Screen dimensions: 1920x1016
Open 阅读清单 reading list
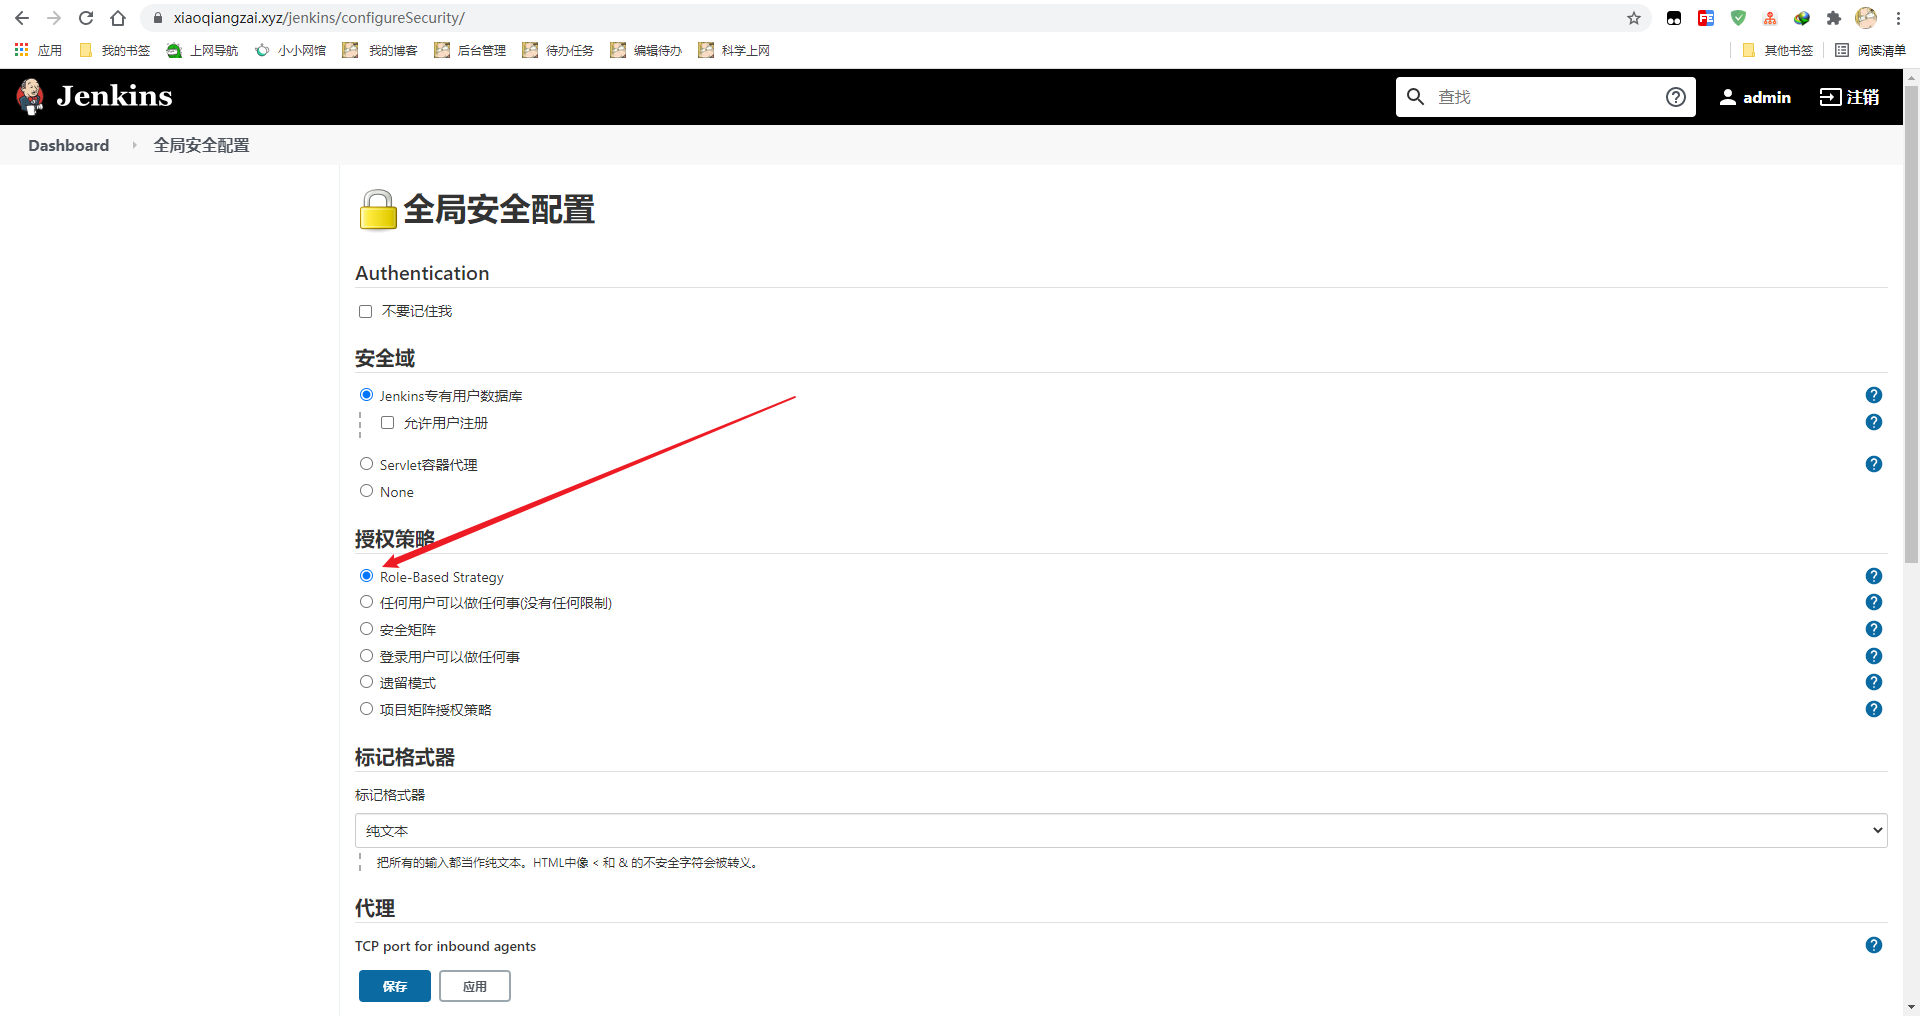pyautogui.click(x=1870, y=50)
